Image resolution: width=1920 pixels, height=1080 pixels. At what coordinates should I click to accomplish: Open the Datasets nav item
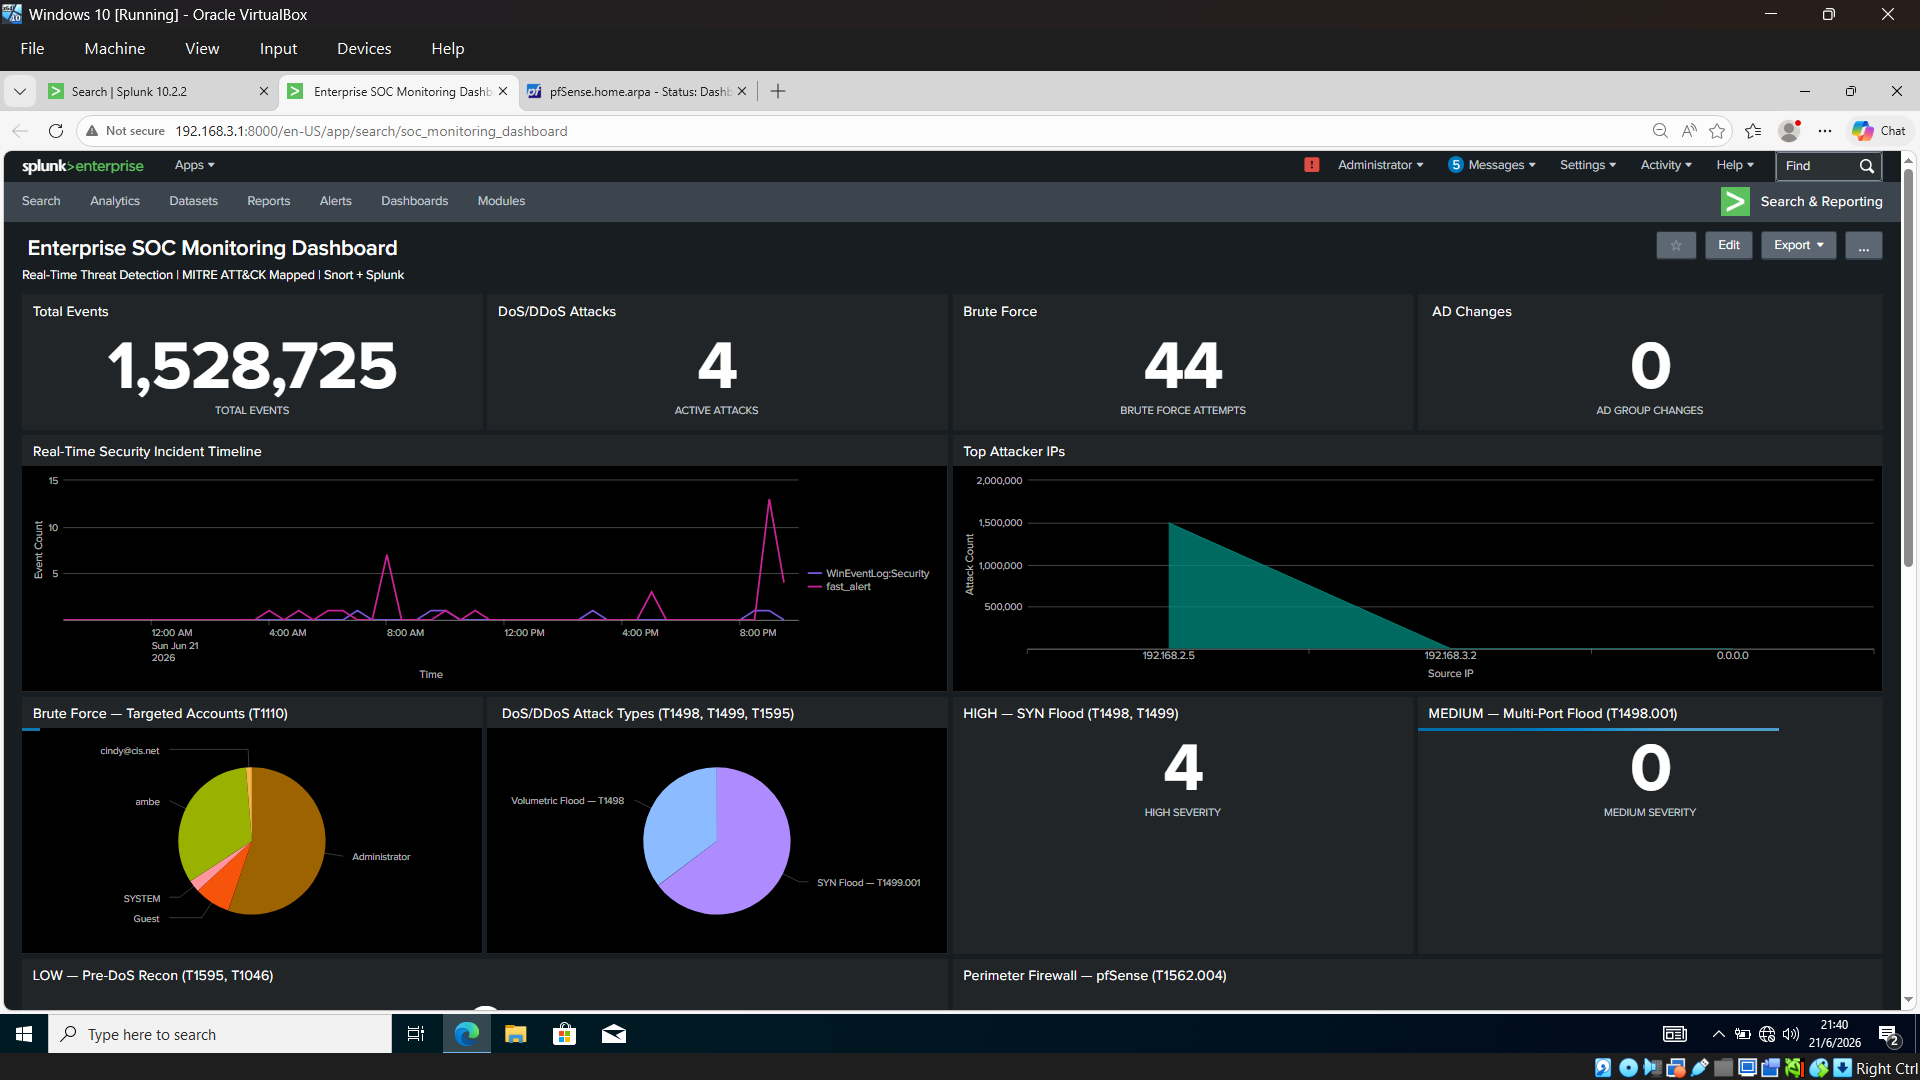[x=193, y=201]
